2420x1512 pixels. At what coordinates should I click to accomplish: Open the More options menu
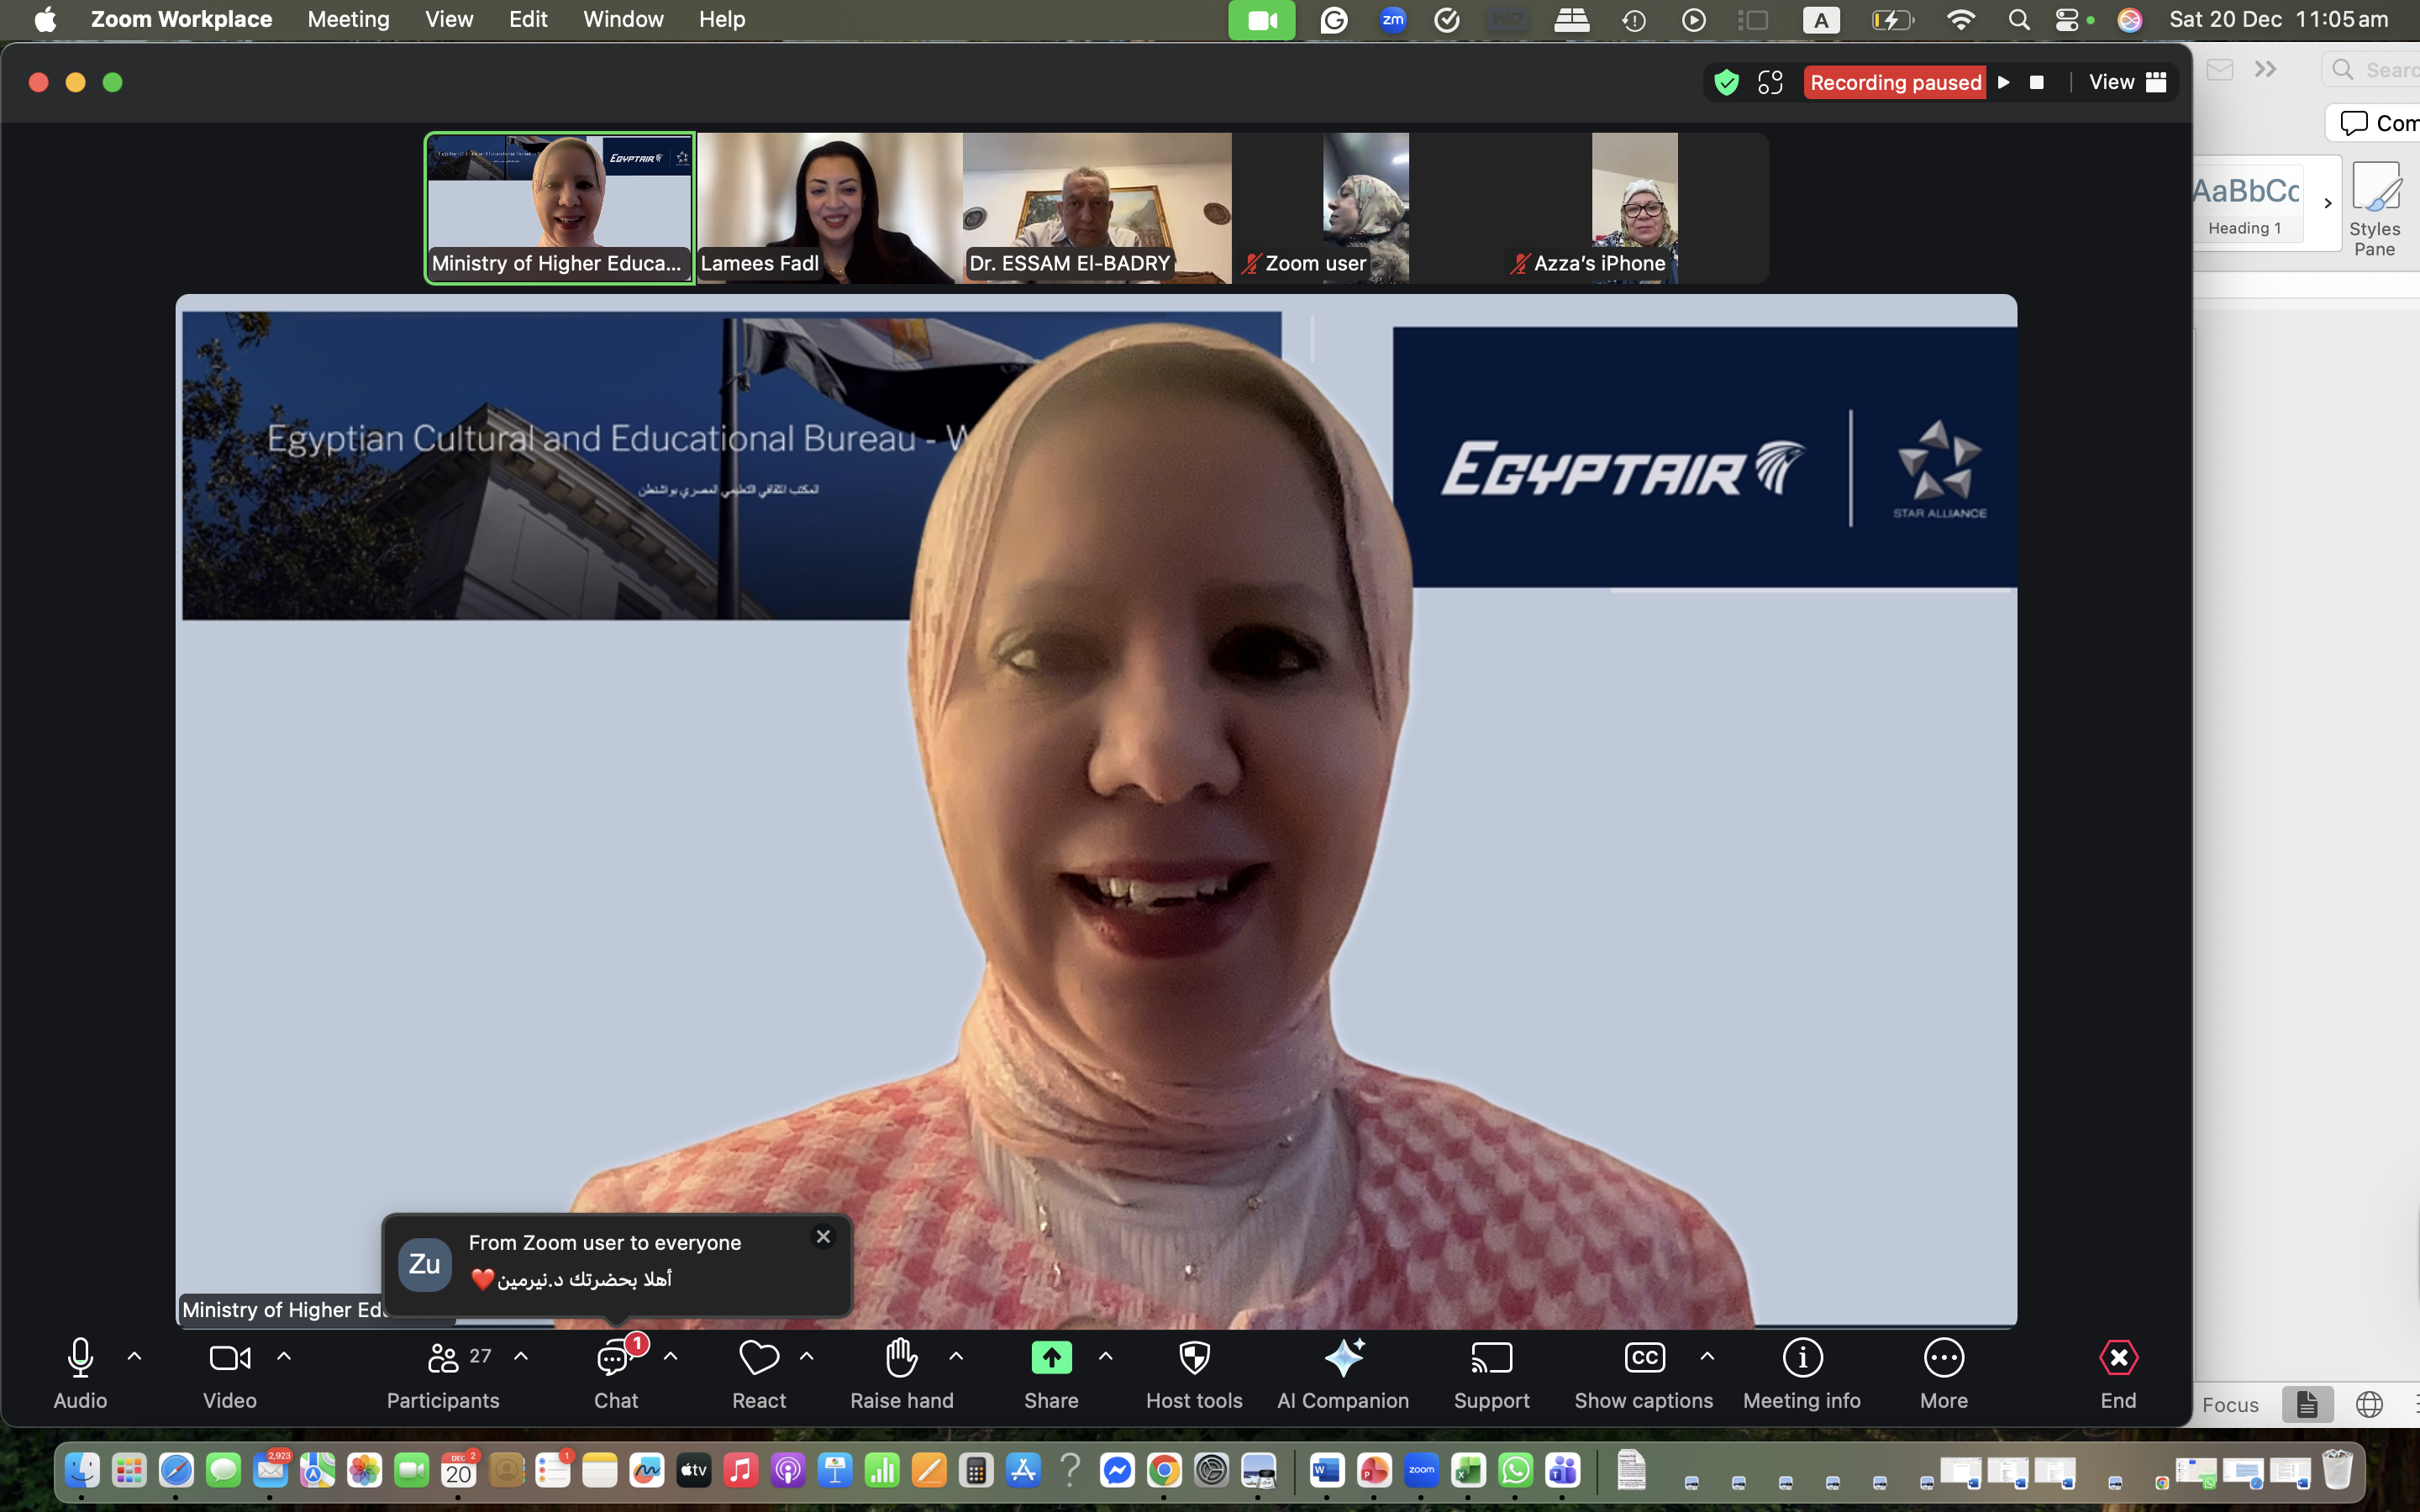point(1943,1359)
